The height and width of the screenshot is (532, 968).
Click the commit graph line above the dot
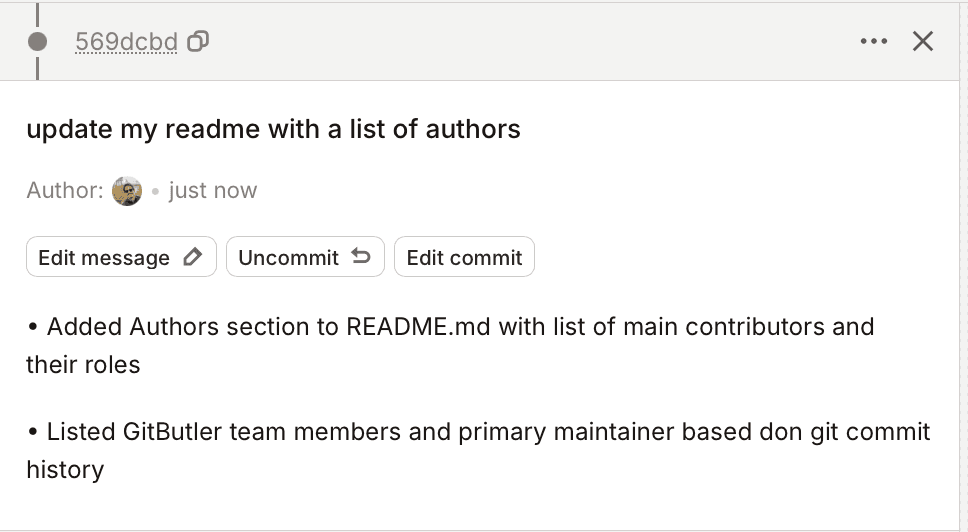pyautogui.click(x=38, y=15)
